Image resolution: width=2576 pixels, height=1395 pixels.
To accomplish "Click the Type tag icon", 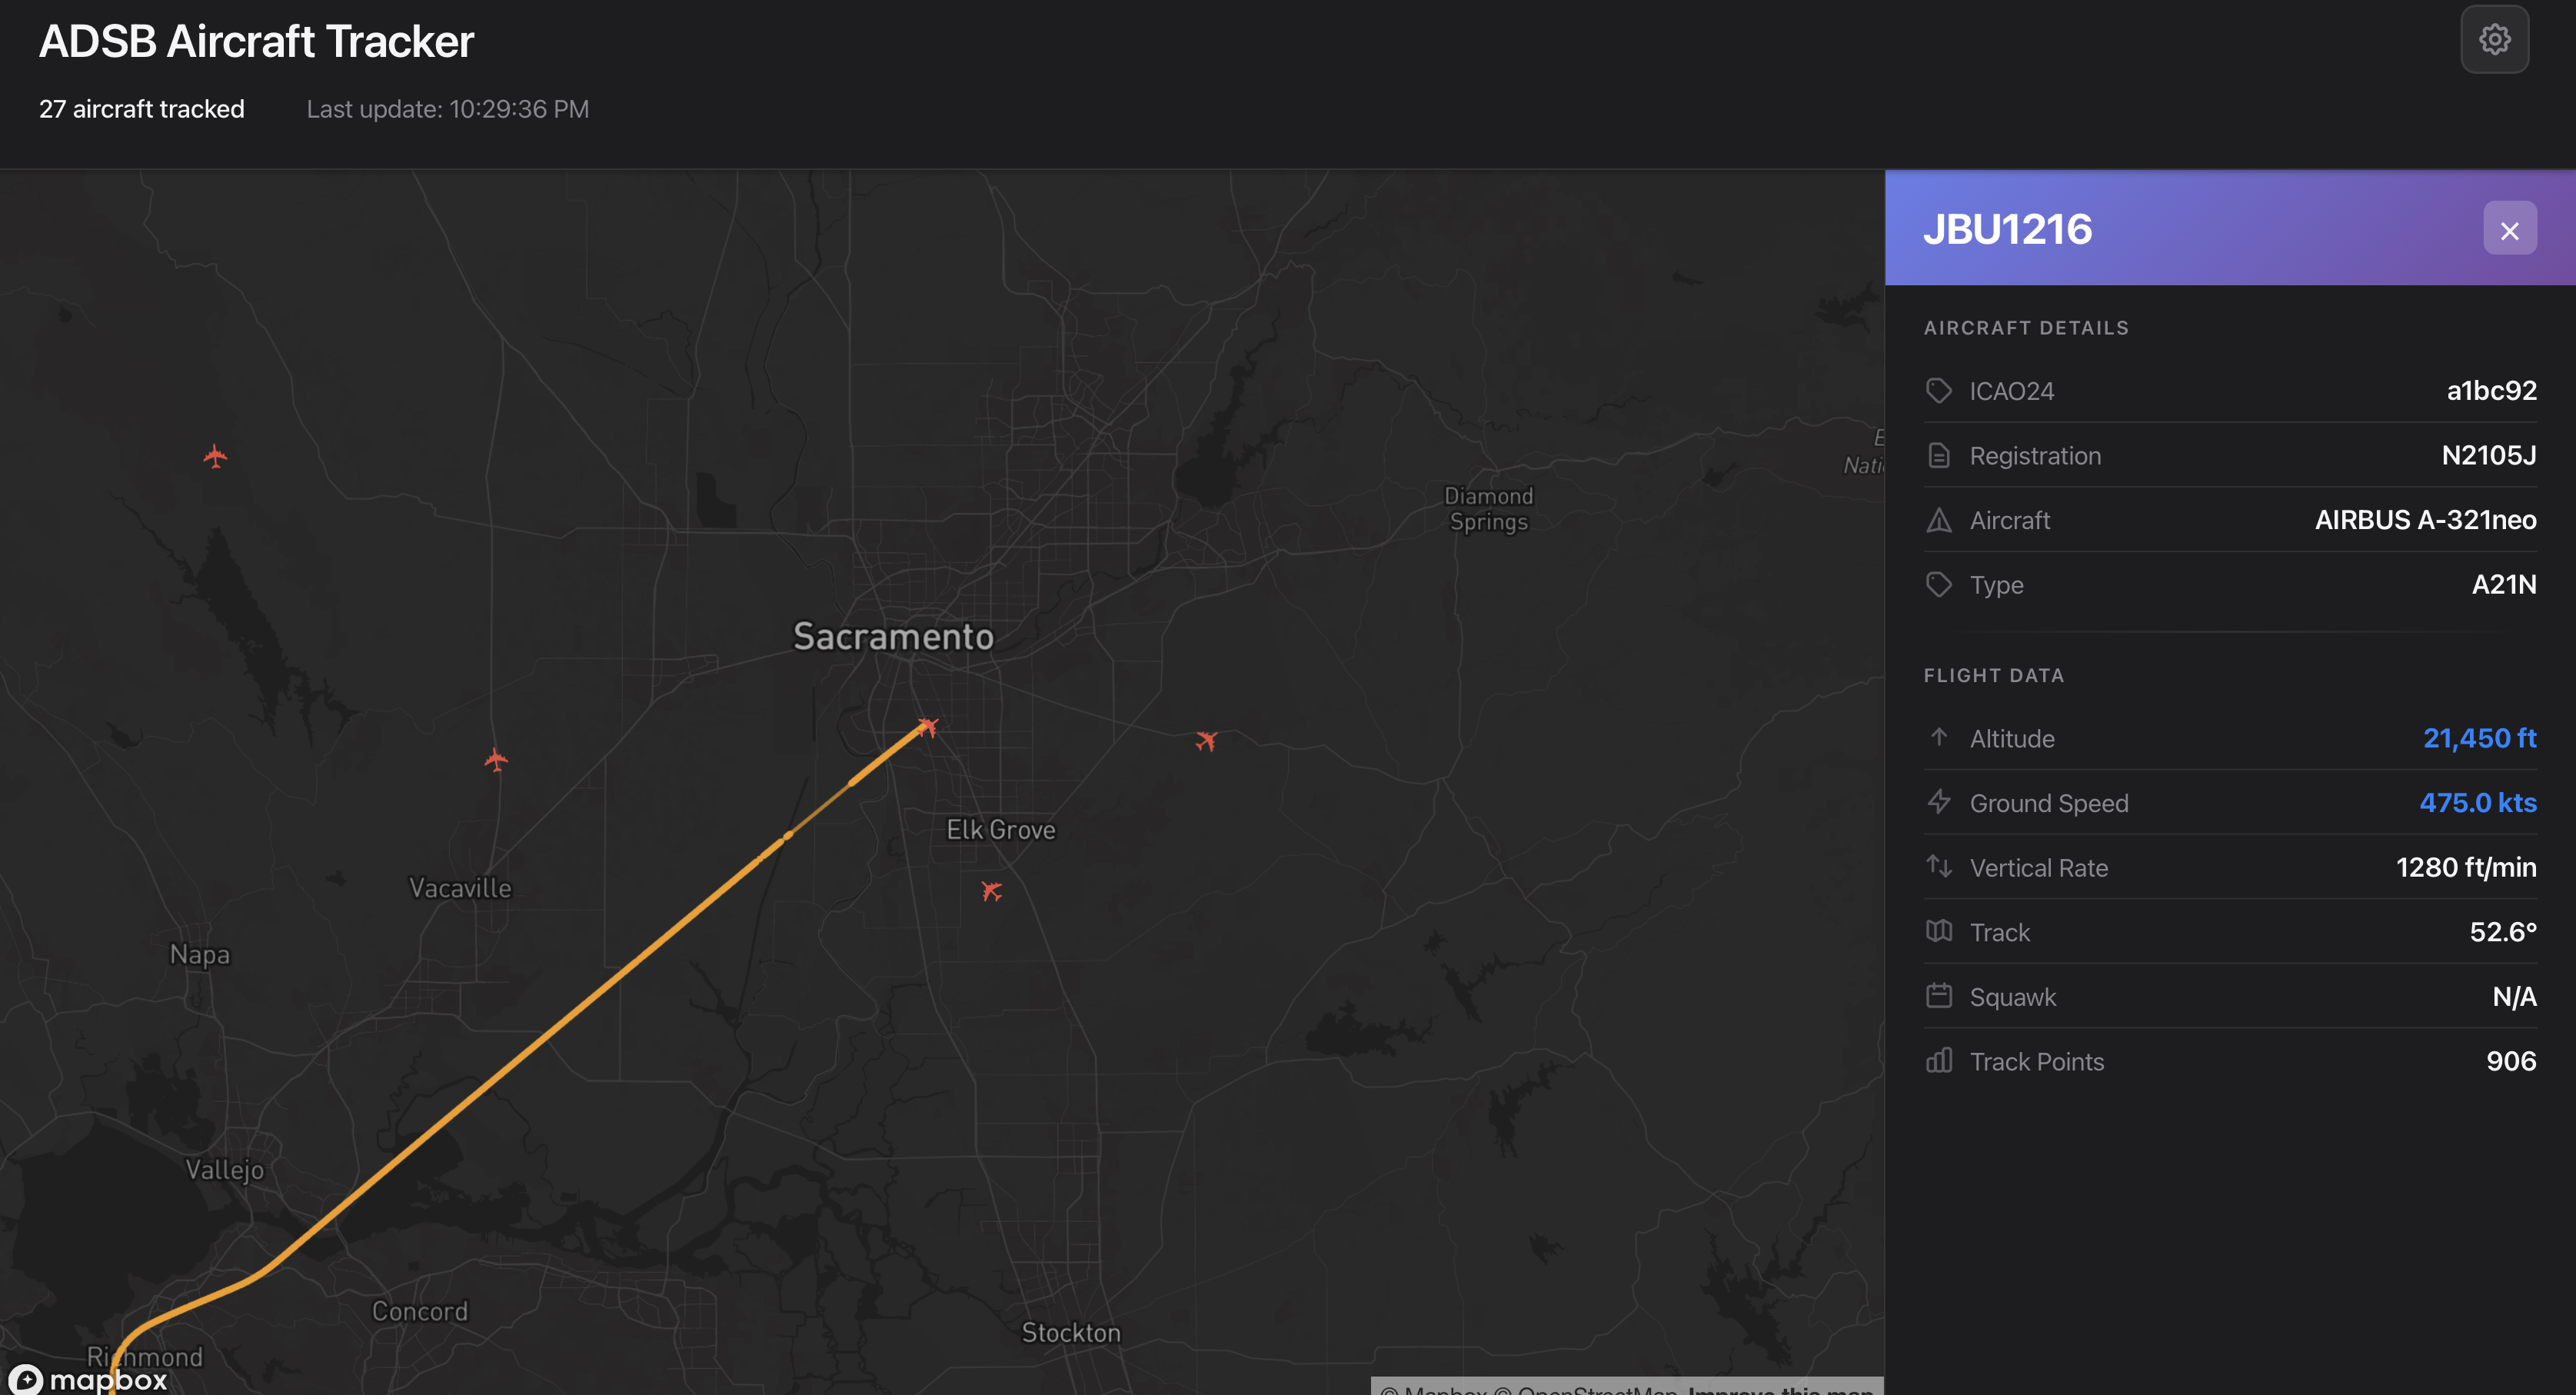I will 1940,585.
